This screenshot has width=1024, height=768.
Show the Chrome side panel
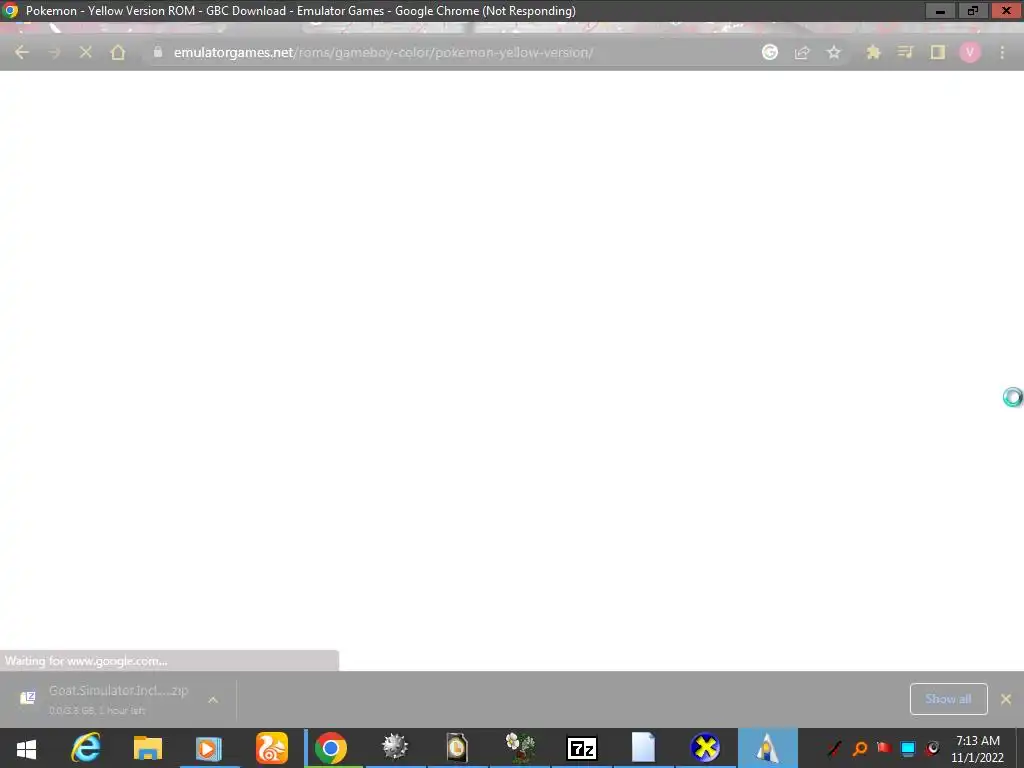tap(938, 52)
